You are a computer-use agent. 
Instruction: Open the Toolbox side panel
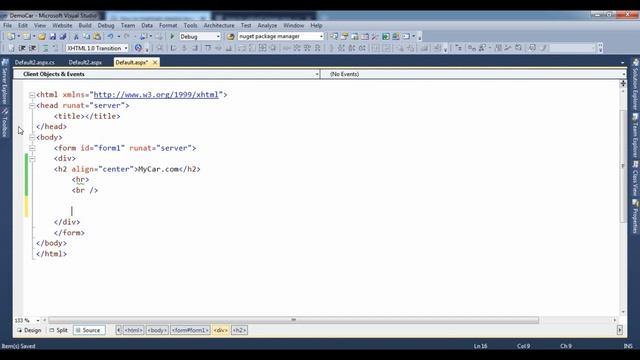pos(4,122)
